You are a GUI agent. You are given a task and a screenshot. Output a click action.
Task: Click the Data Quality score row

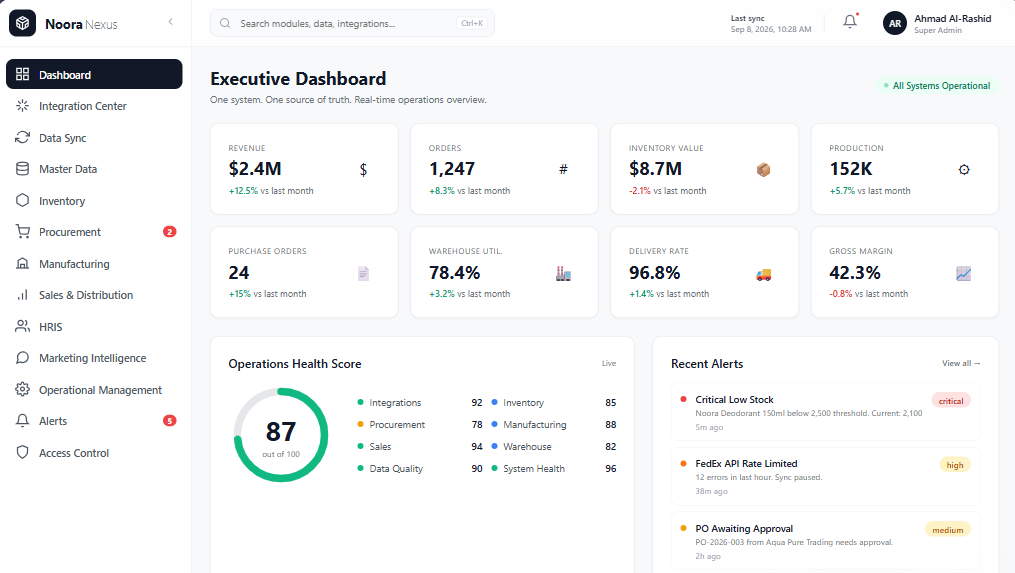pos(420,469)
